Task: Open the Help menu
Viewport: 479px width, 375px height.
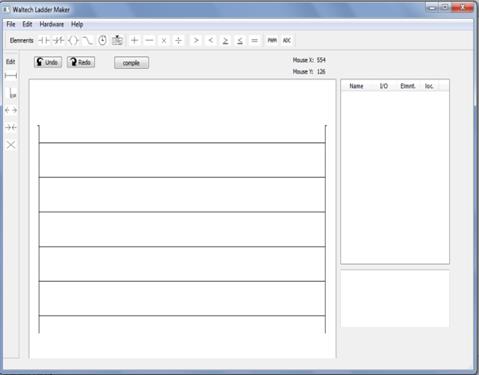Action: 77,24
